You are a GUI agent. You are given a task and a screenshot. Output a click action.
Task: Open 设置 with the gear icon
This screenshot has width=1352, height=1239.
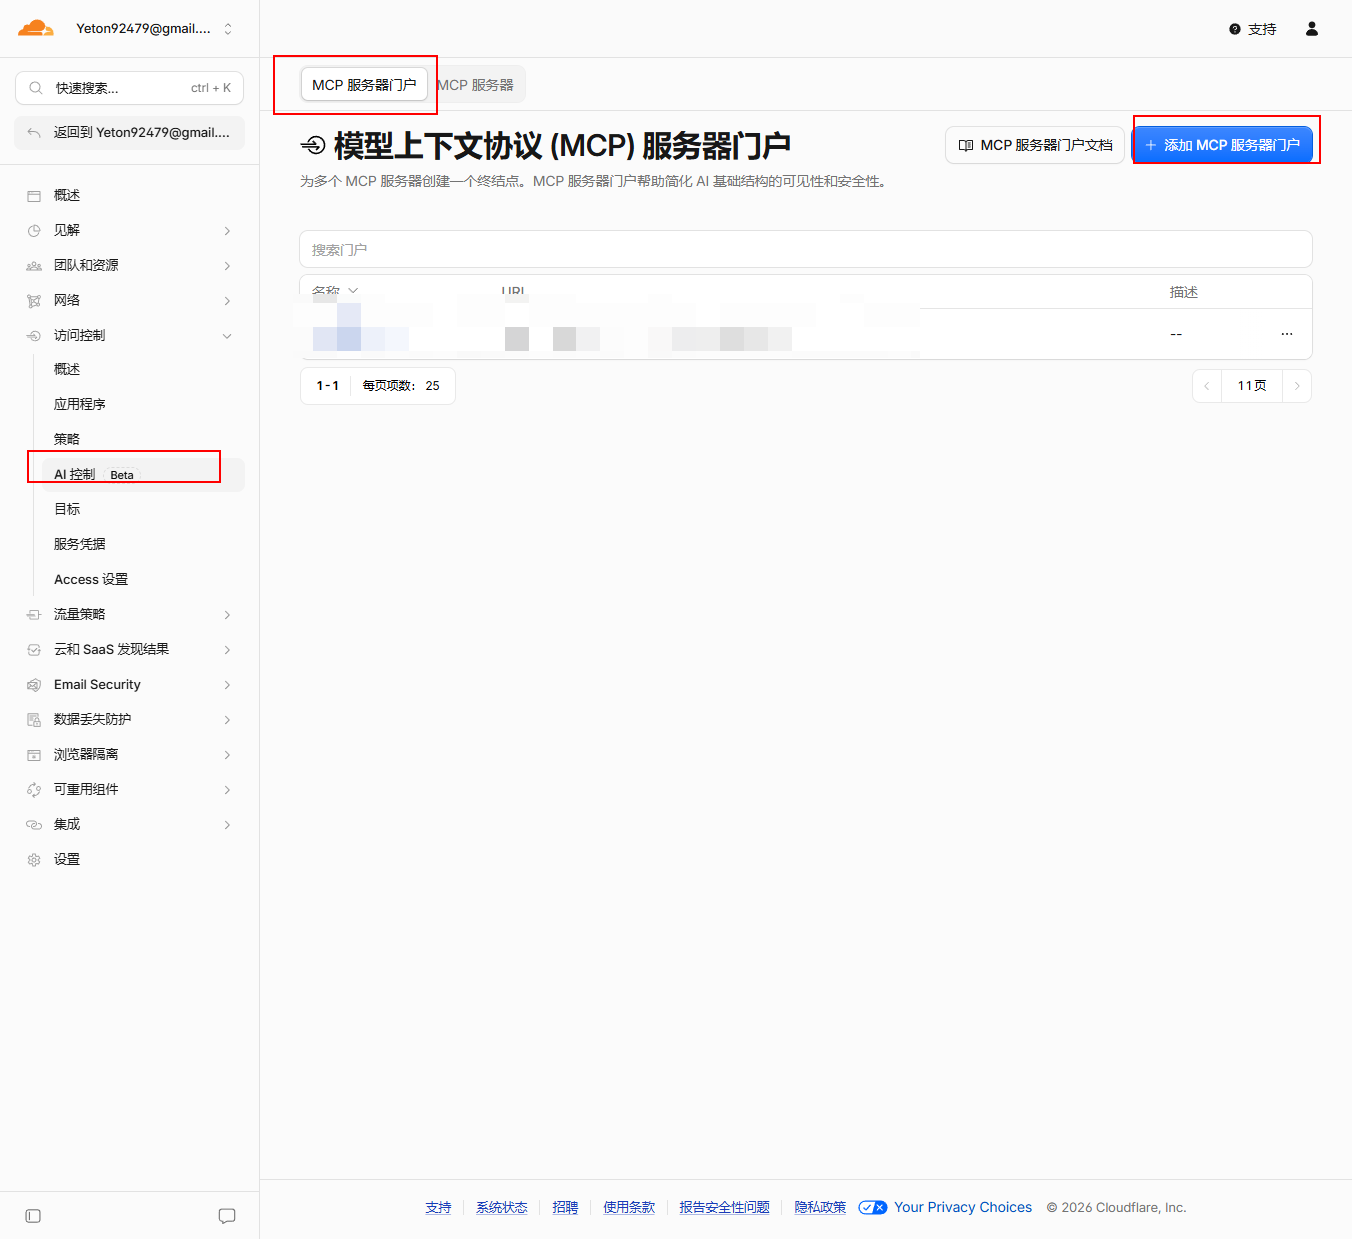coord(130,859)
